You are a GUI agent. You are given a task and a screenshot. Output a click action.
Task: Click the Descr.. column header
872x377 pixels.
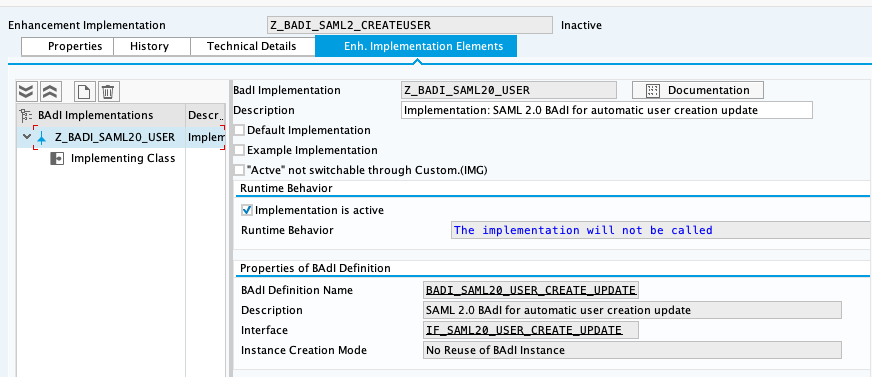click(x=206, y=116)
